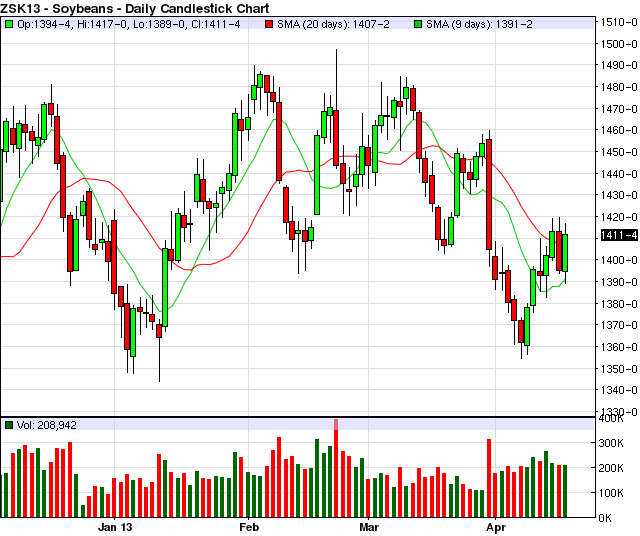
Task: Click the 1380-0 price axis label
Action: [x=619, y=304]
